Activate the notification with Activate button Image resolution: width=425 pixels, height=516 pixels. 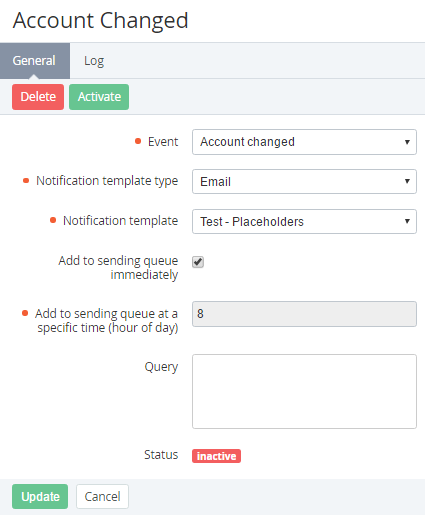(x=99, y=97)
